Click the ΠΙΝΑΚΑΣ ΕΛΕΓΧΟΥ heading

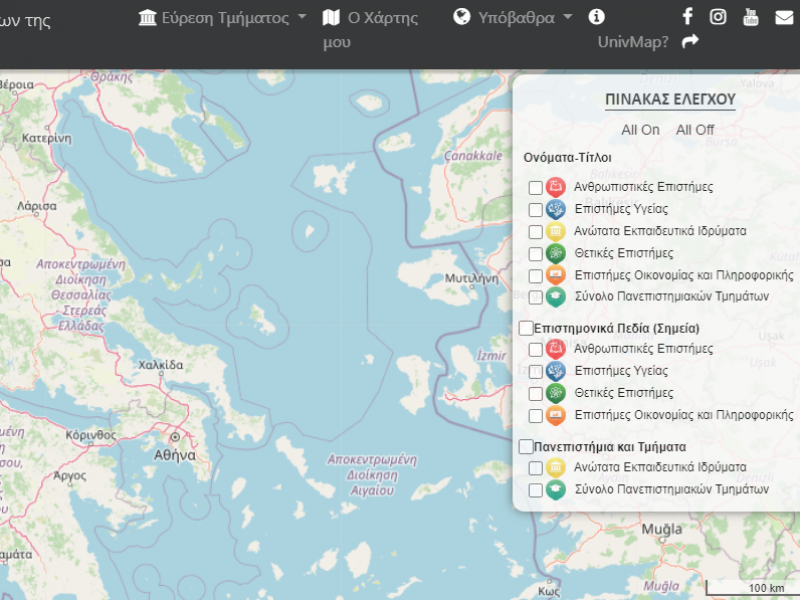tap(670, 99)
